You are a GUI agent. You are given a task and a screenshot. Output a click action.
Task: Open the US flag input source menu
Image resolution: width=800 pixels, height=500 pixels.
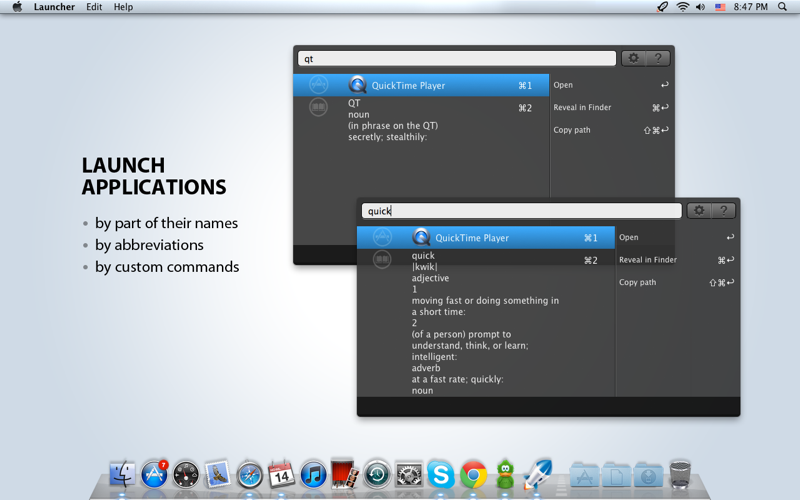720,7
